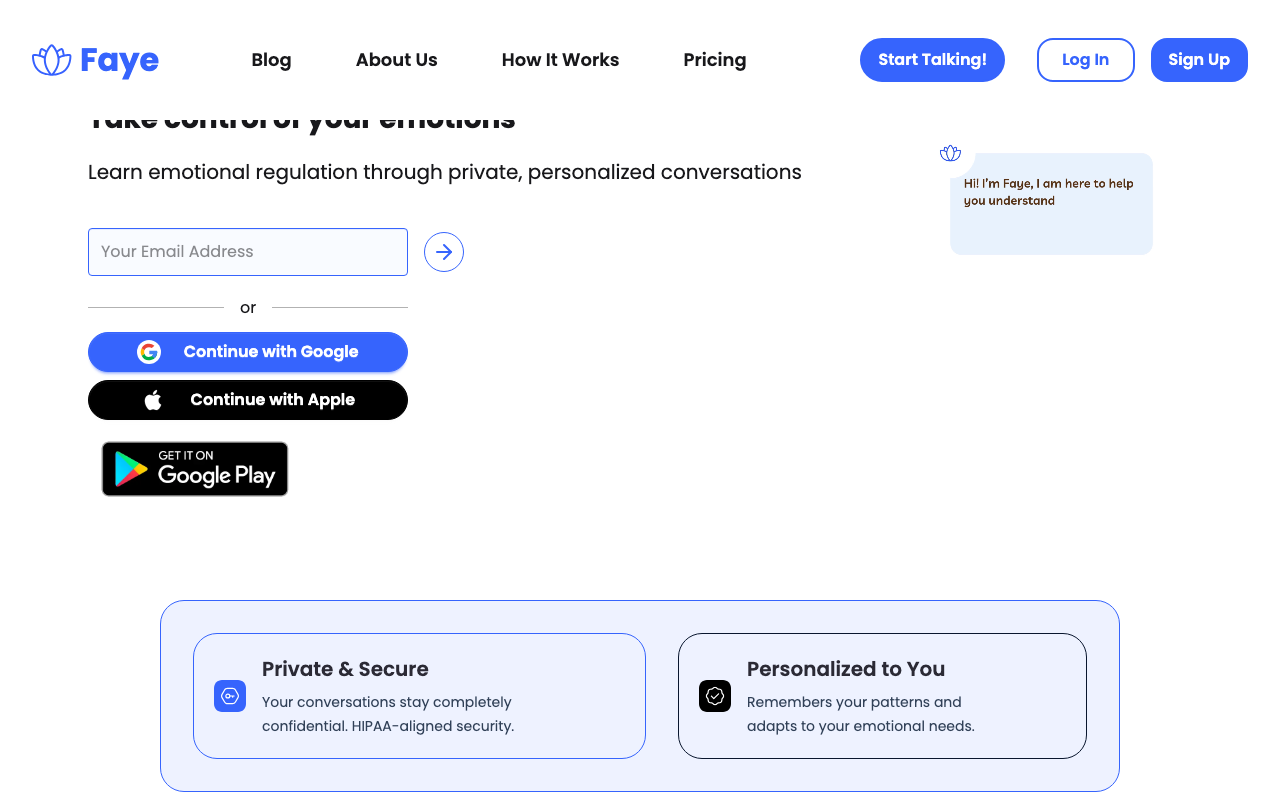Open the Get it on Google Play badge
The width and height of the screenshot is (1280, 800).
coord(195,469)
